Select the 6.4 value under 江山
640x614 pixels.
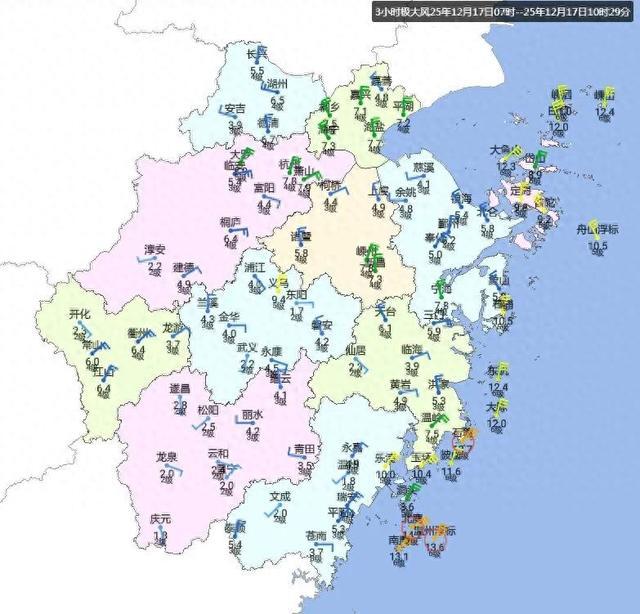pos(104,388)
